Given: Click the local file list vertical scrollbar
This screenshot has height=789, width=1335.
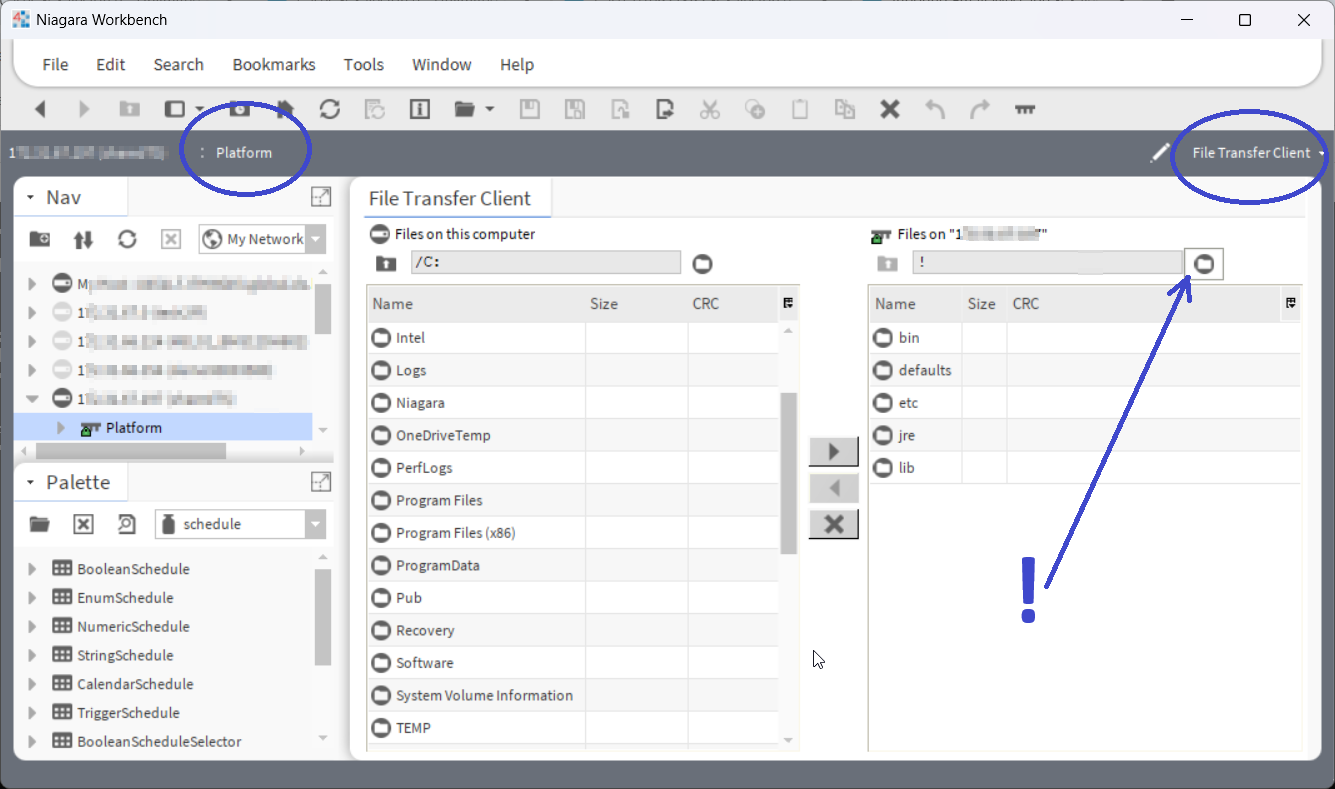Looking at the screenshot, I should point(788,472).
